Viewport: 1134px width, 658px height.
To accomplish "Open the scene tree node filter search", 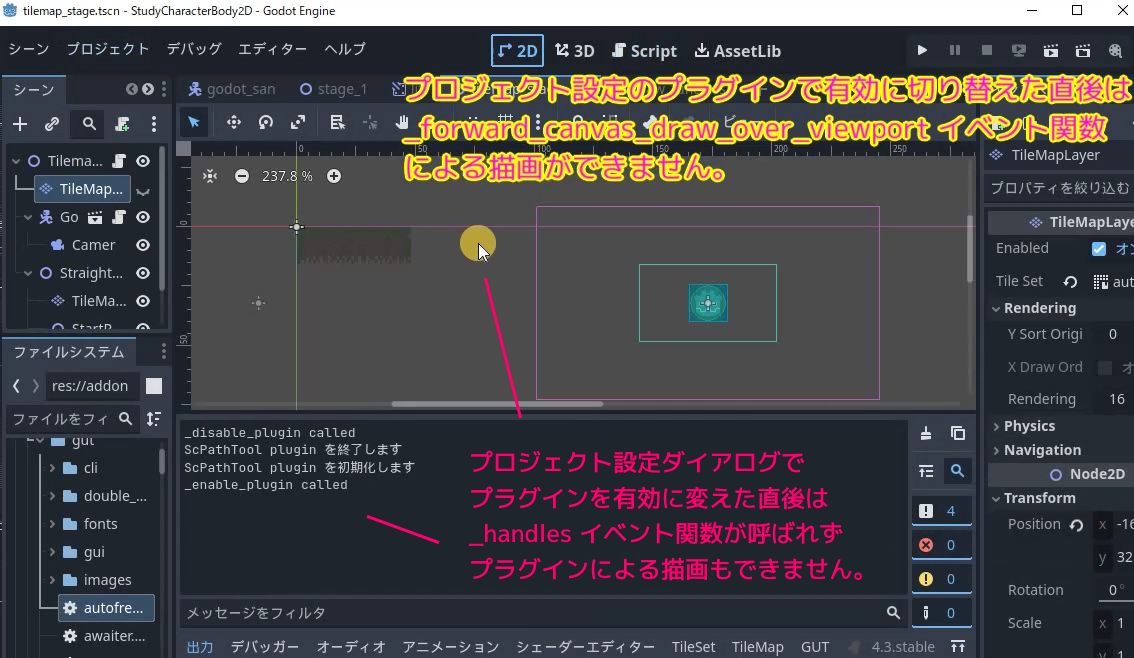I will 89,124.
